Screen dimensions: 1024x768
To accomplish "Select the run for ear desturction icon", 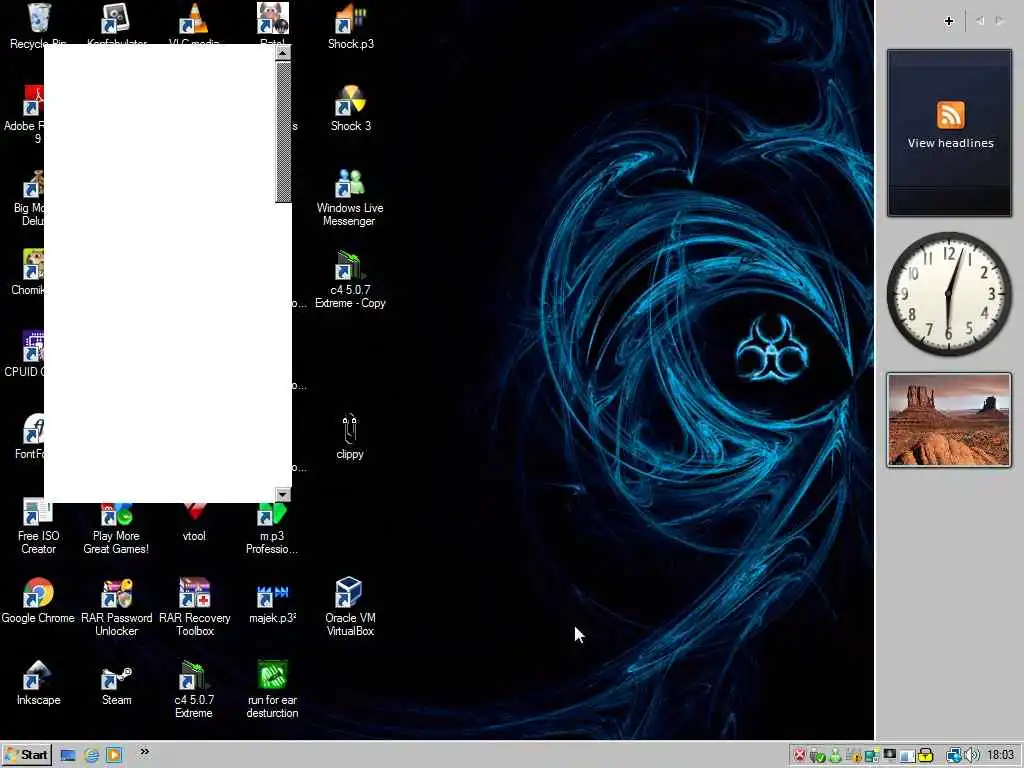I will (x=272, y=689).
